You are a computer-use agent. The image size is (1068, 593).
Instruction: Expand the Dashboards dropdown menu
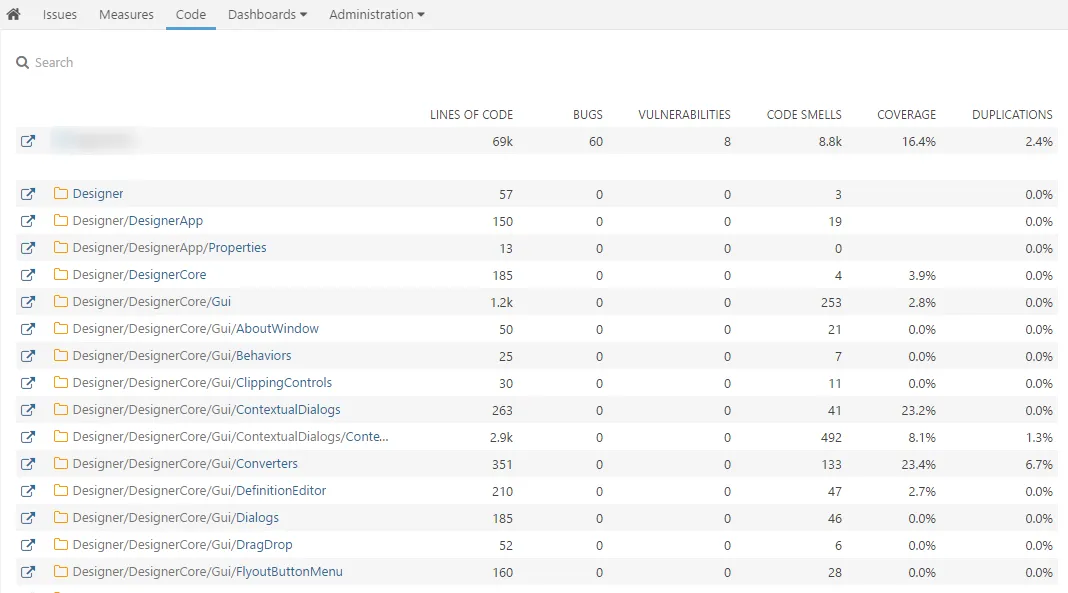tap(268, 14)
